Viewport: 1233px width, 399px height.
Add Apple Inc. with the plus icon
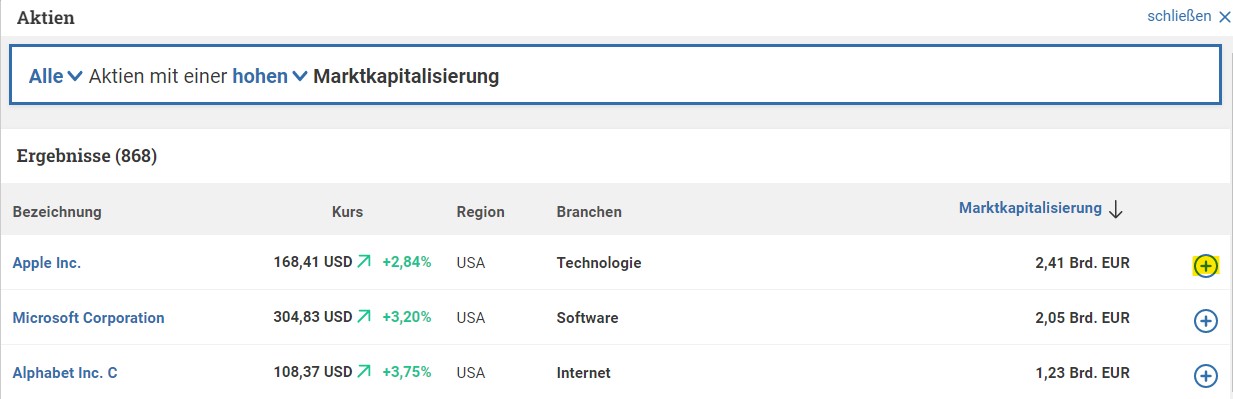pos(1206,266)
